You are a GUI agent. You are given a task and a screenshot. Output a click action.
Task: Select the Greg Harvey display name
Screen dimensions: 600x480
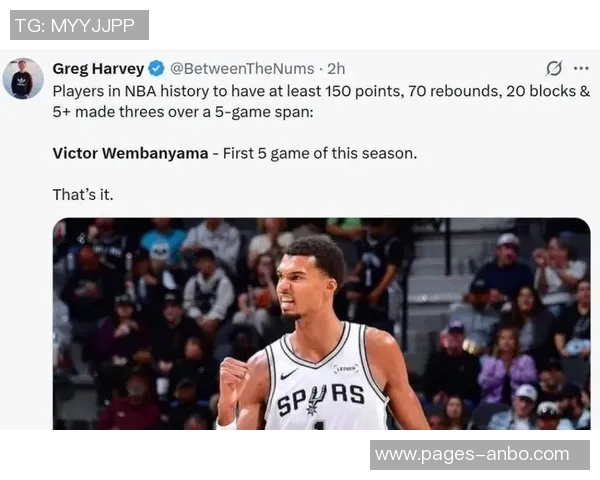pos(98,69)
